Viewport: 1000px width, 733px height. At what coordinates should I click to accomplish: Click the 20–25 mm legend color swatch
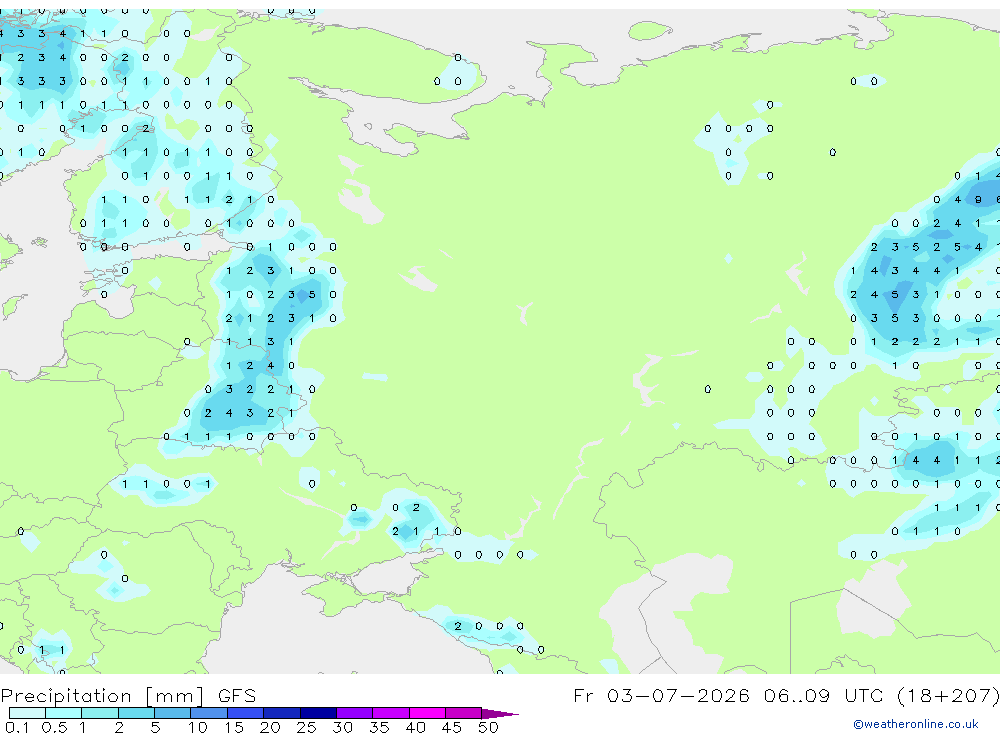point(282,713)
